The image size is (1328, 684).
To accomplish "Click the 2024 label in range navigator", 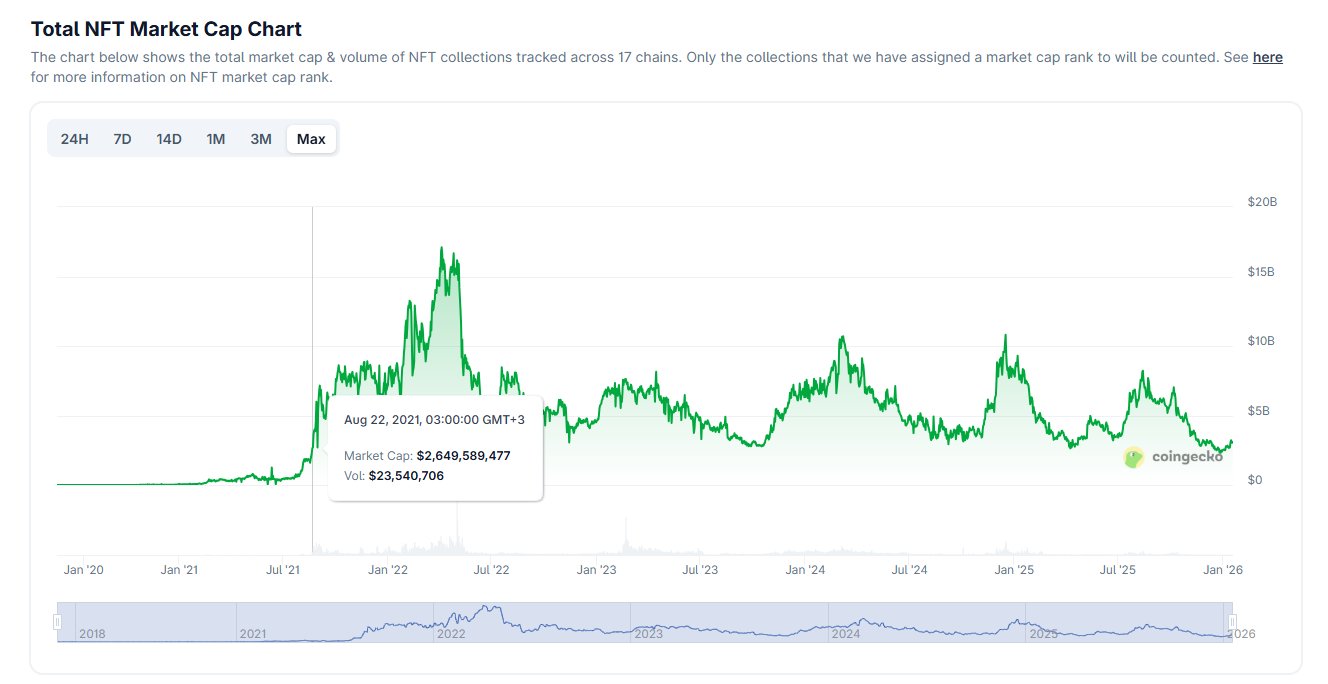I will (x=846, y=634).
